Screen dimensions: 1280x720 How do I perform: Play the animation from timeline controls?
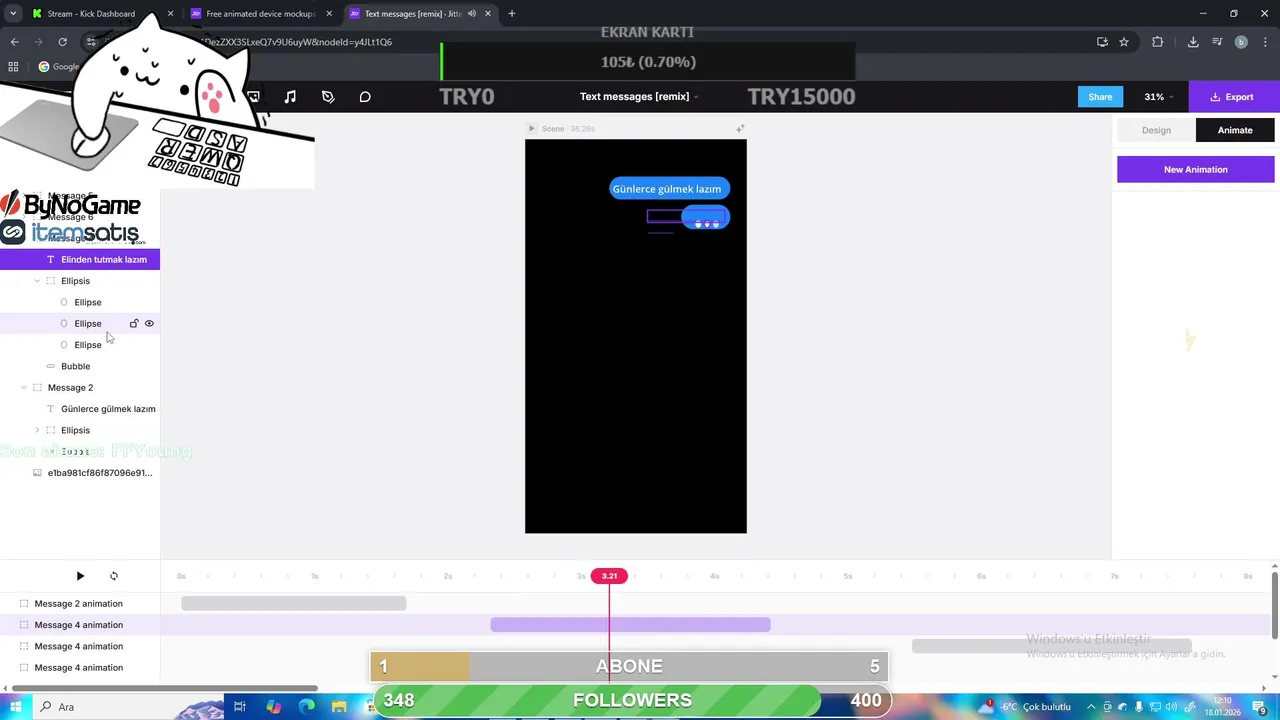pos(80,576)
